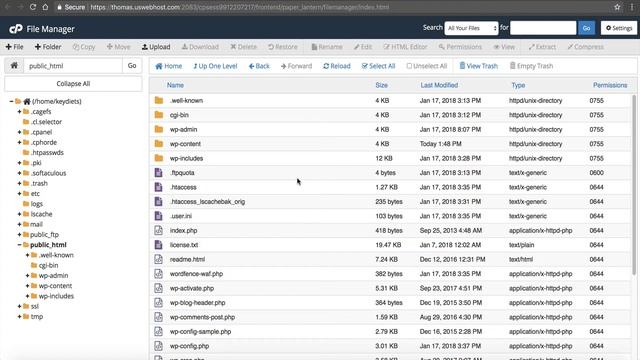Click the Restore toolbar button

coord(282,47)
